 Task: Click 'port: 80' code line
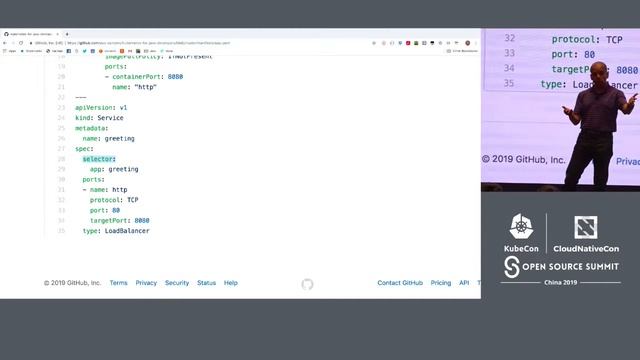105,210
